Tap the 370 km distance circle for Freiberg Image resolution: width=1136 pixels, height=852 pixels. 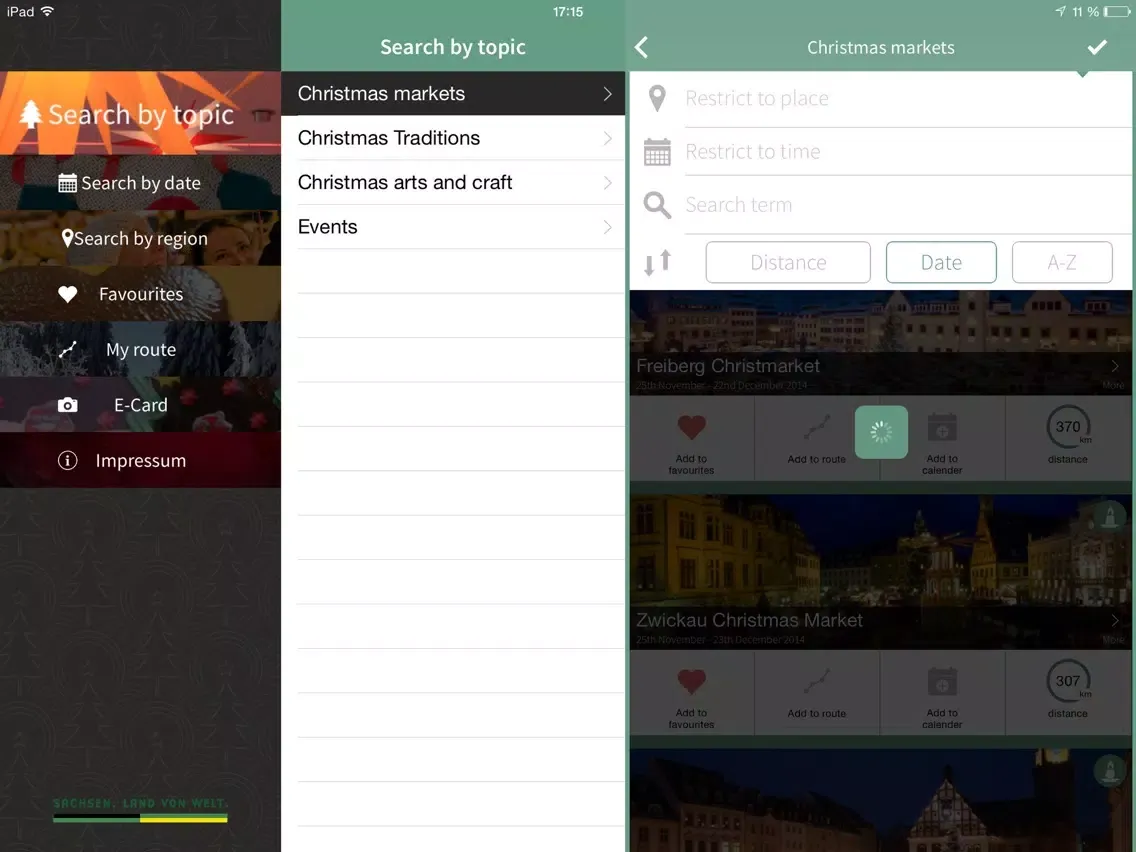click(1068, 427)
